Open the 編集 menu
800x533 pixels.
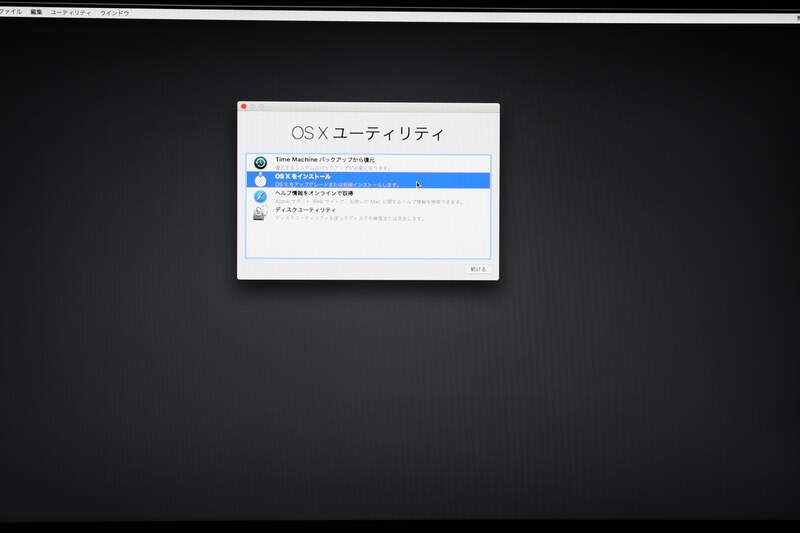pyautogui.click(x=36, y=12)
